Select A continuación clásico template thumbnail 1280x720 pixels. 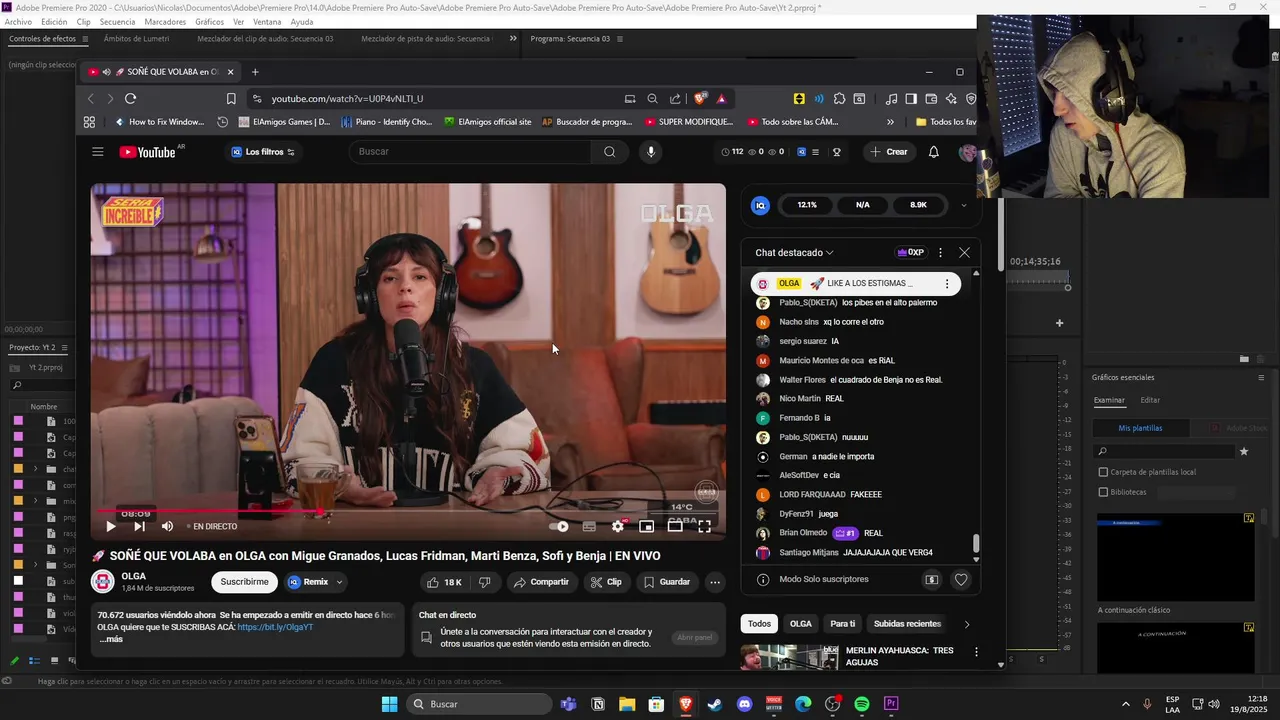click(x=1175, y=558)
